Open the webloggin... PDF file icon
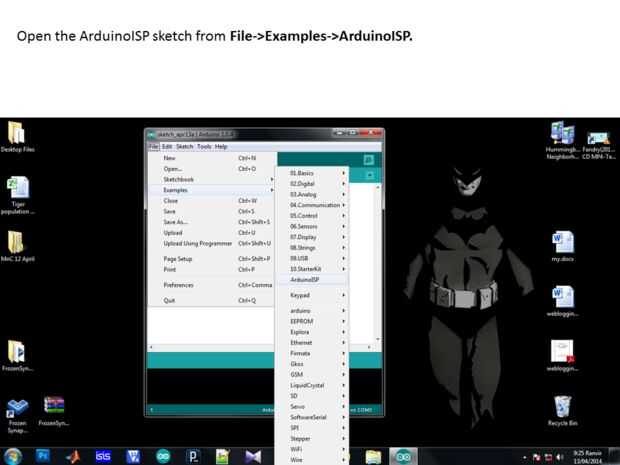The width and height of the screenshot is (620, 465). 563,355
